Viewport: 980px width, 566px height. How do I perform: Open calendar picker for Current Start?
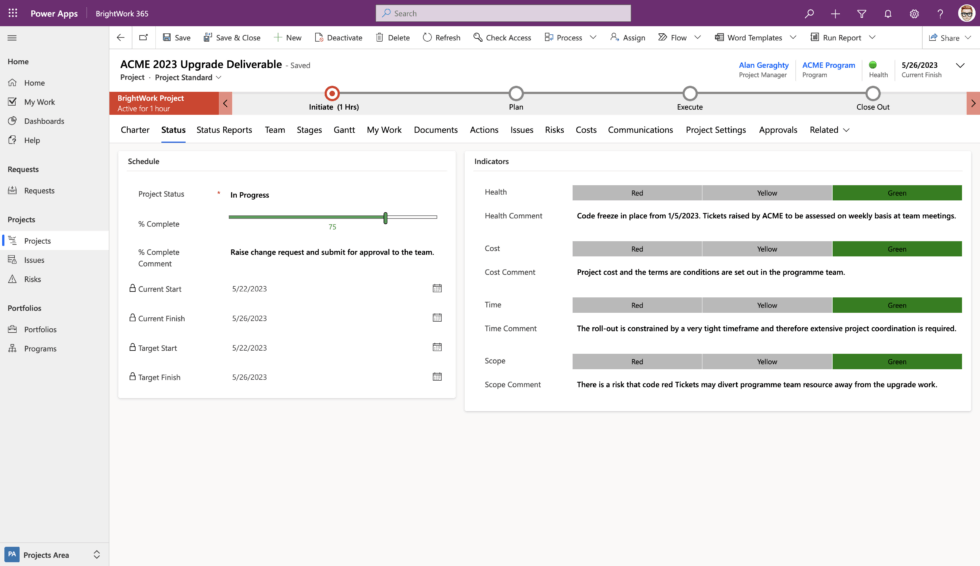pyautogui.click(x=437, y=288)
